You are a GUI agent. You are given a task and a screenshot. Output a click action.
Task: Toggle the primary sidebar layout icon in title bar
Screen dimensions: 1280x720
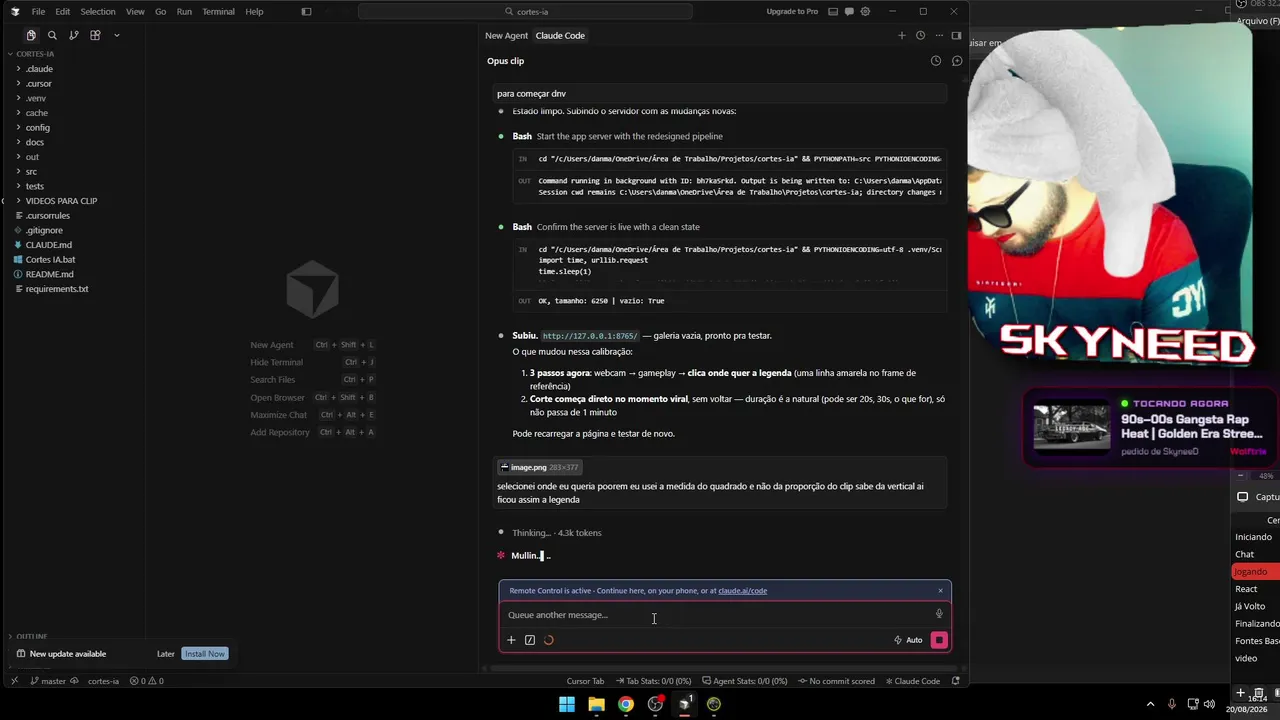pos(306,12)
